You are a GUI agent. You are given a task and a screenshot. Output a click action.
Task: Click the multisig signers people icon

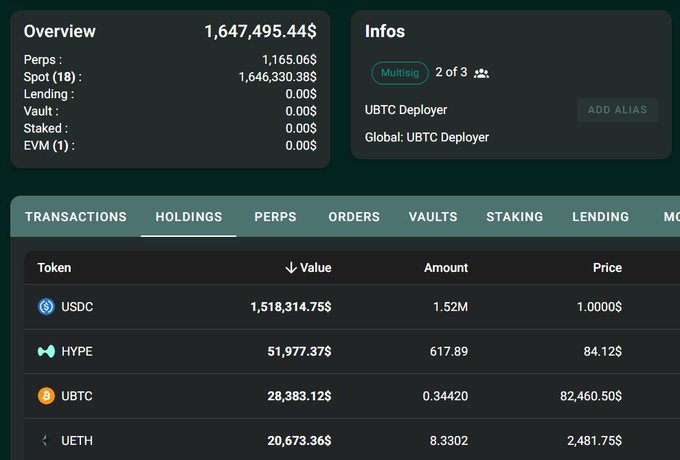[x=481, y=73]
